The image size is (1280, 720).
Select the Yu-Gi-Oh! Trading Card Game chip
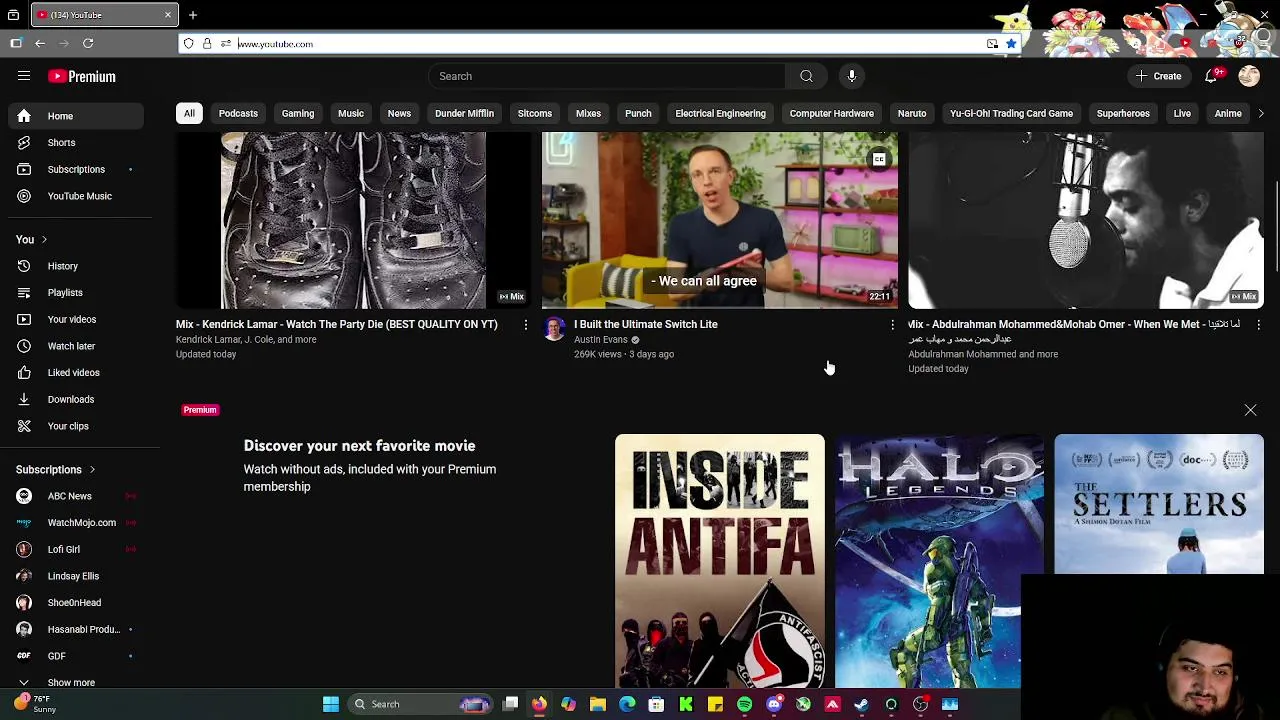[x=1011, y=113]
